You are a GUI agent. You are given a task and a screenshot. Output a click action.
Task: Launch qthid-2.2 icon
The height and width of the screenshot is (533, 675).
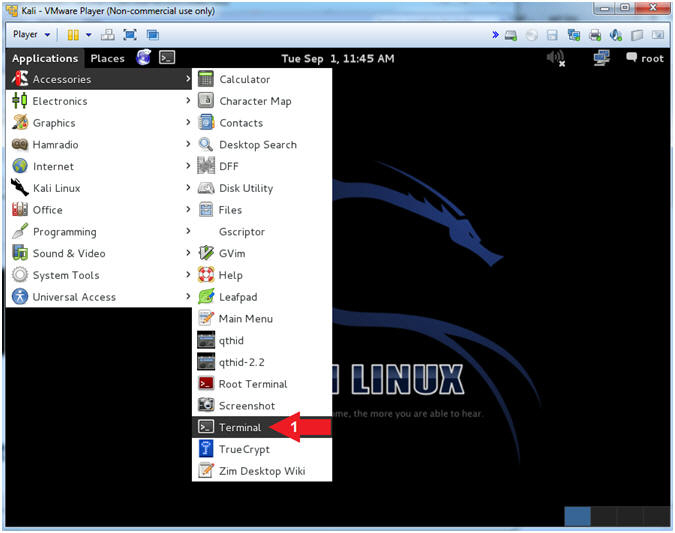[206, 362]
